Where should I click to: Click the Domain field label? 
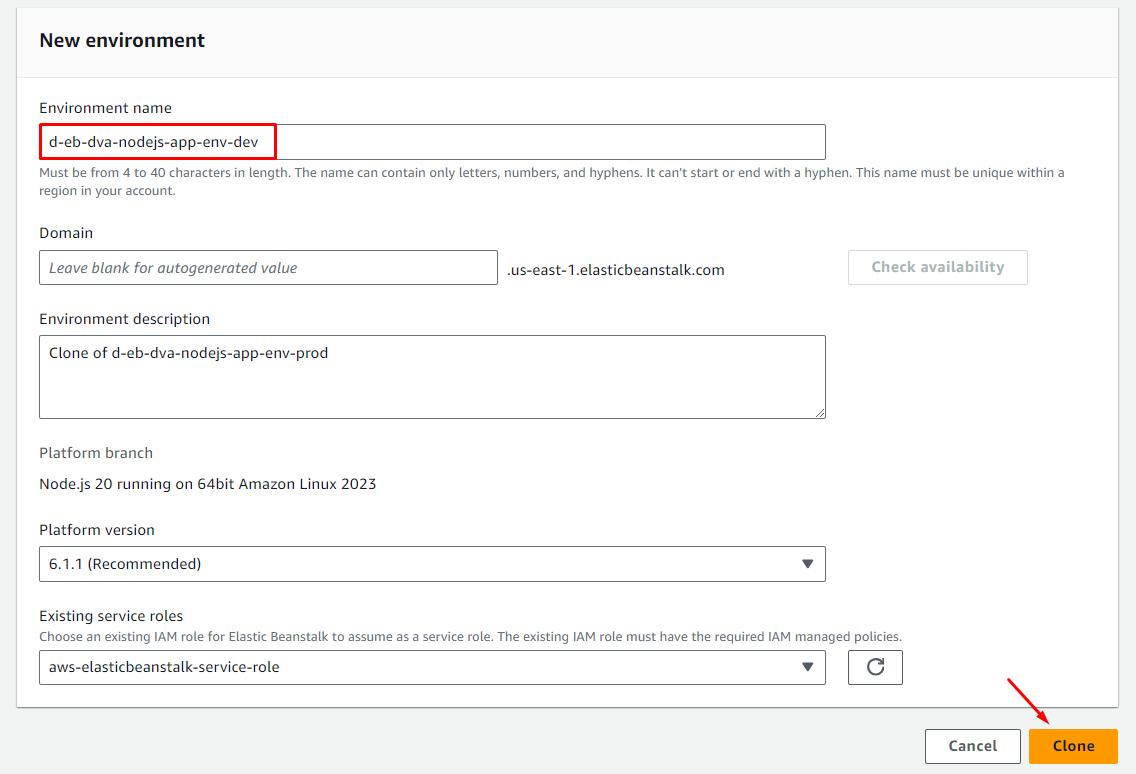pyautogui.click(x=66, y=233)
